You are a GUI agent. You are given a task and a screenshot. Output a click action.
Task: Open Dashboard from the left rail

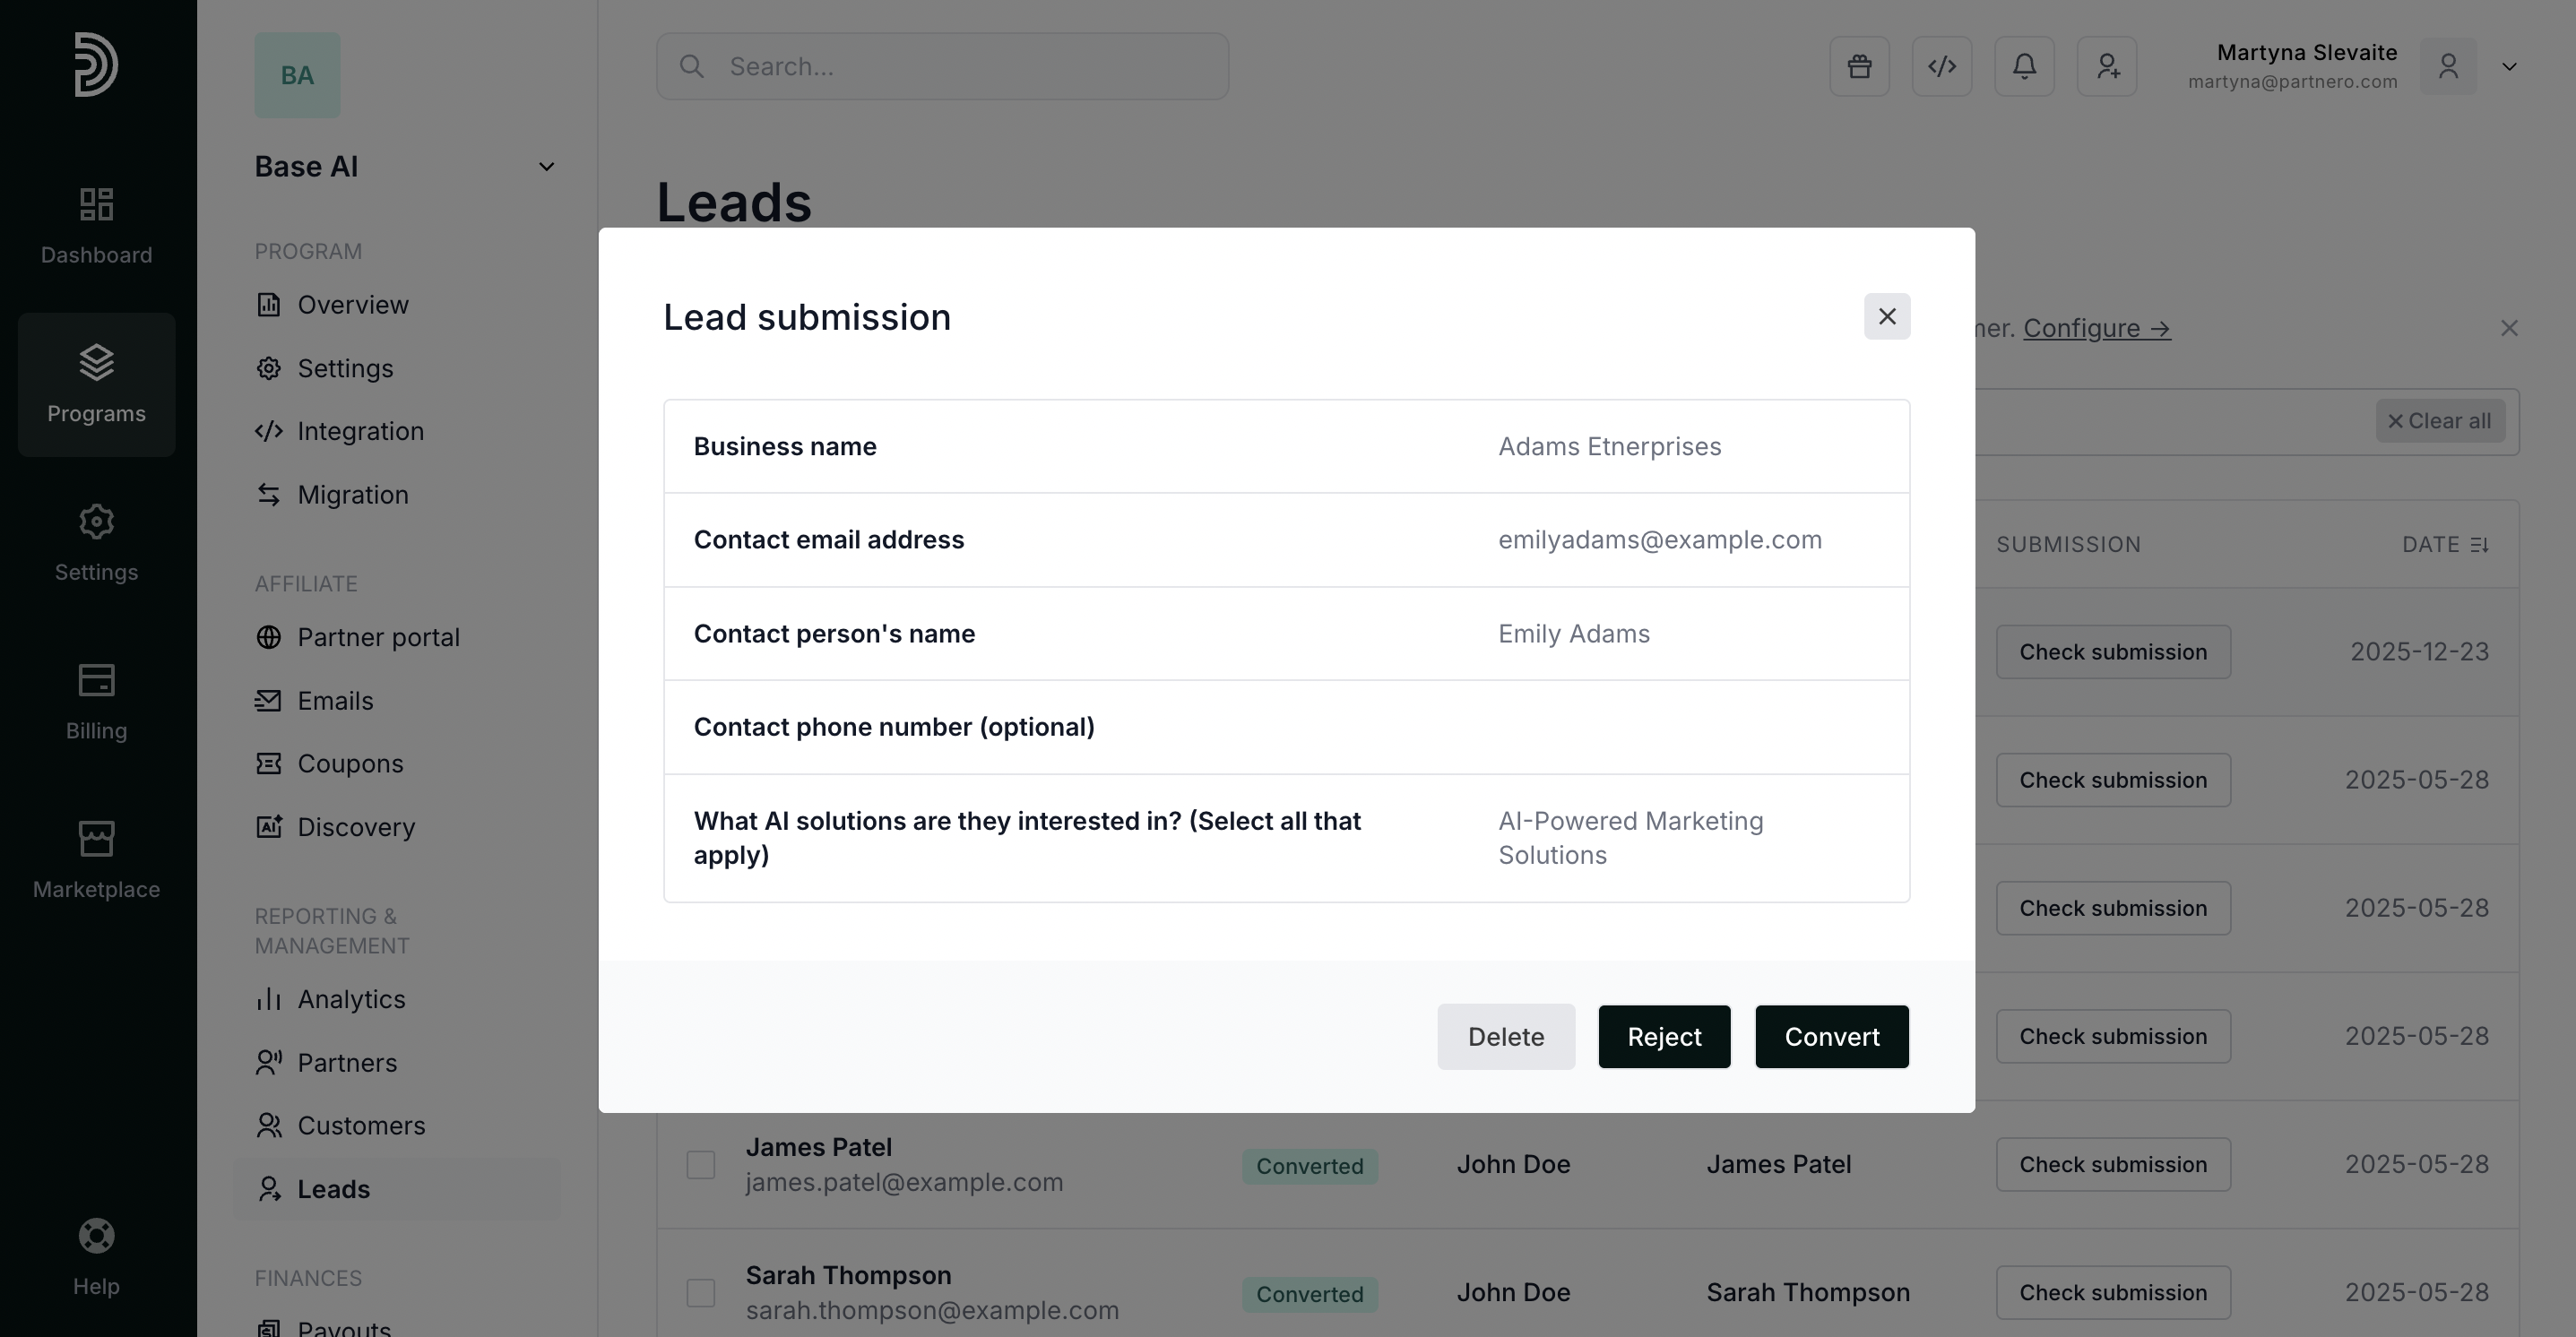[x=96, y=225]
